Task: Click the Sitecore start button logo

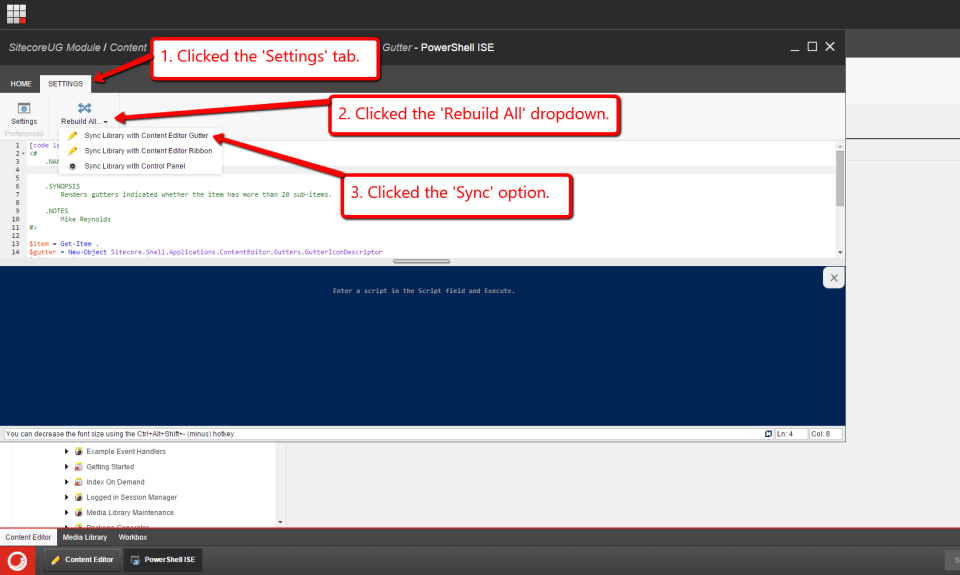Action: pos(17,560)
